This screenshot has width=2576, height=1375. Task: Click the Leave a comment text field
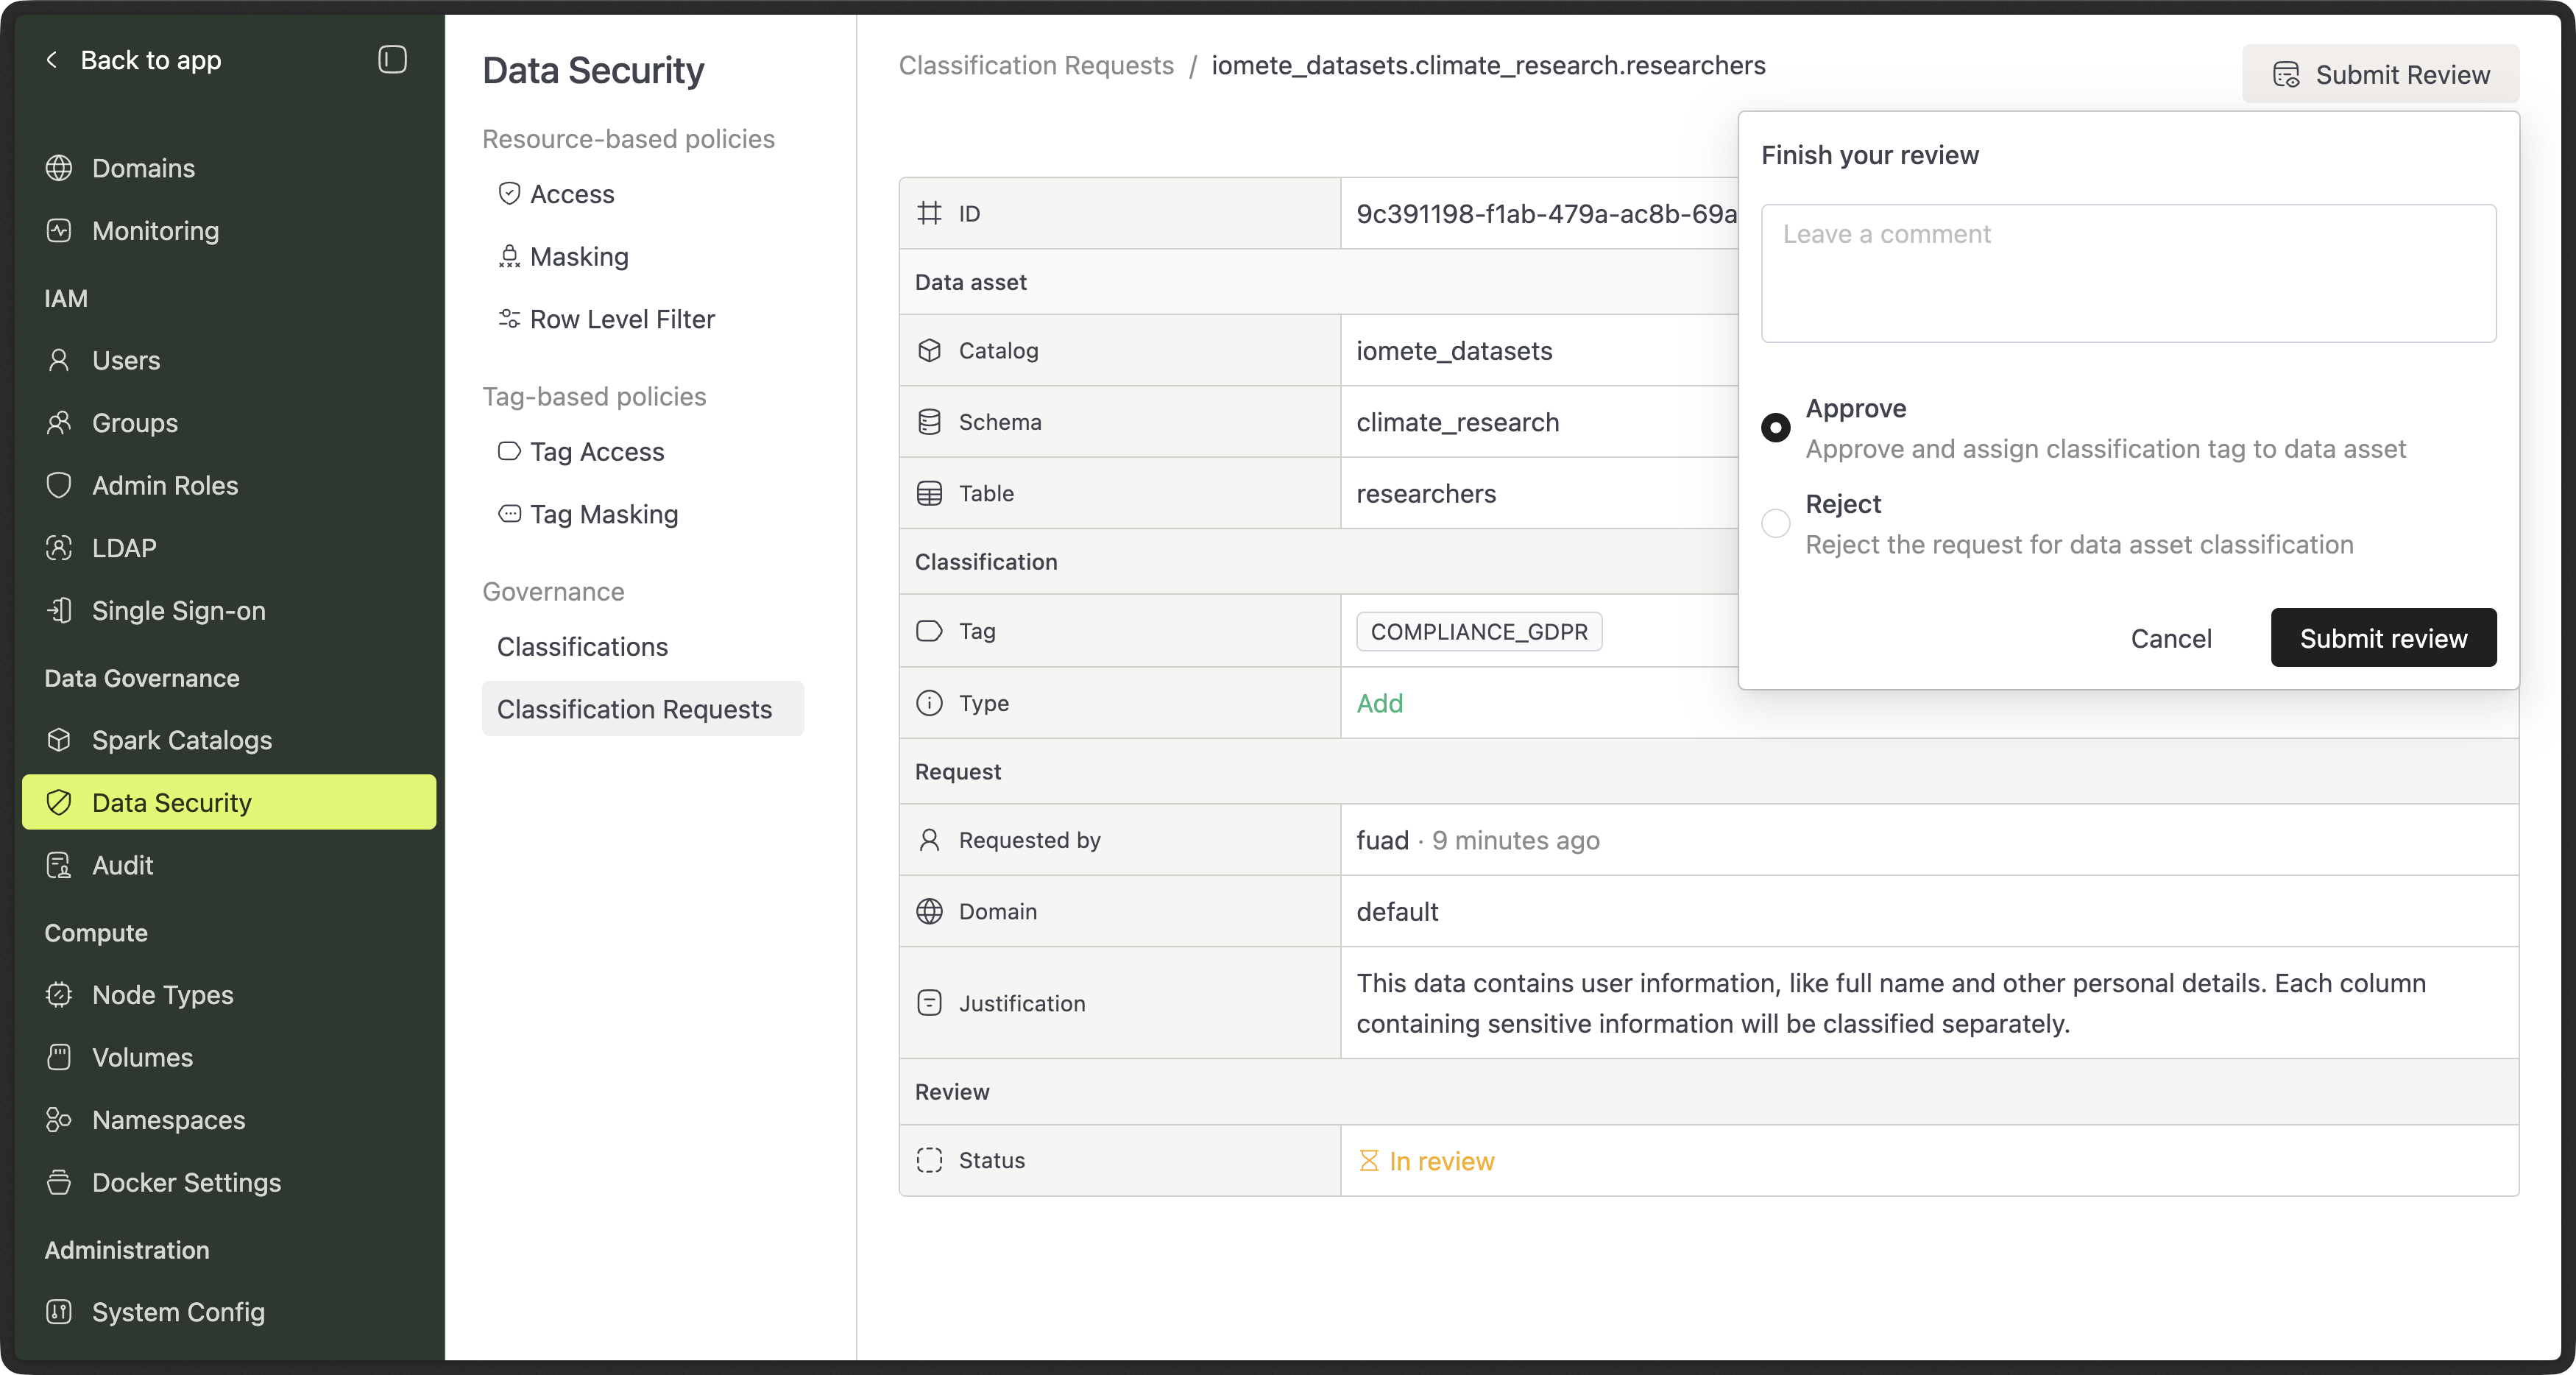pyautogui.click(x=2128, y=274)
